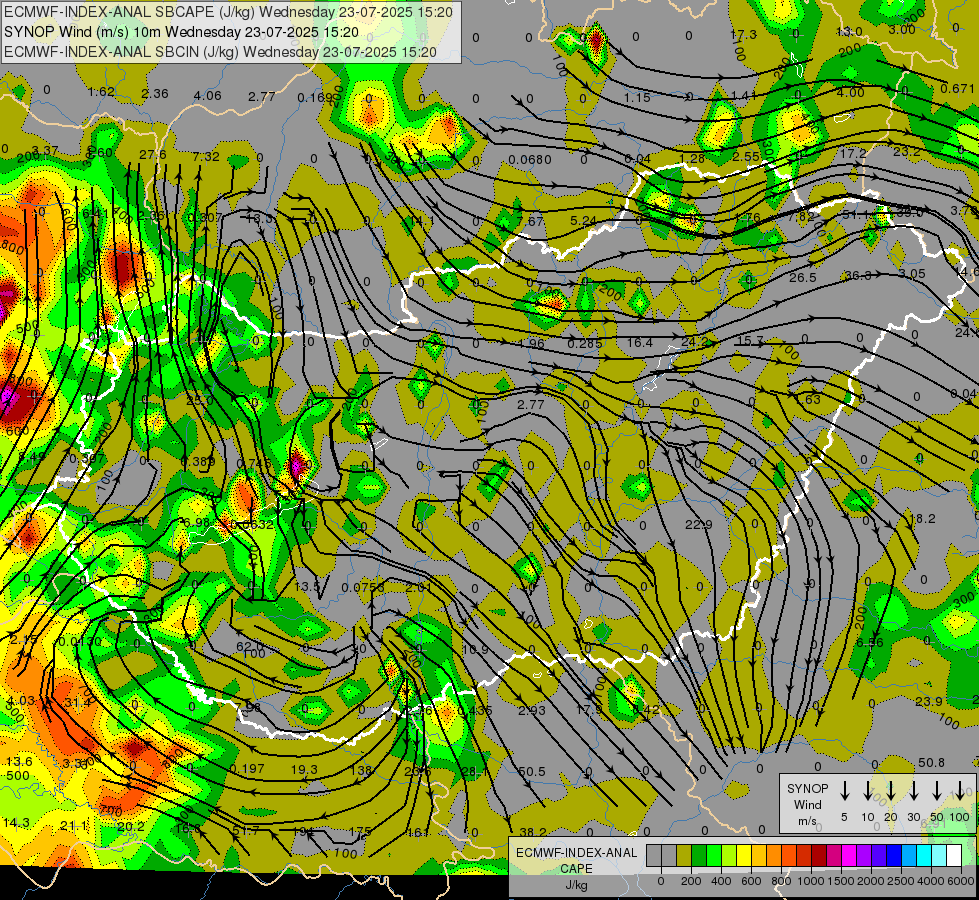Screen dimensions: 979x900
Task: Select the yellow CAPE legend swatch
Action: coord(744,855)
